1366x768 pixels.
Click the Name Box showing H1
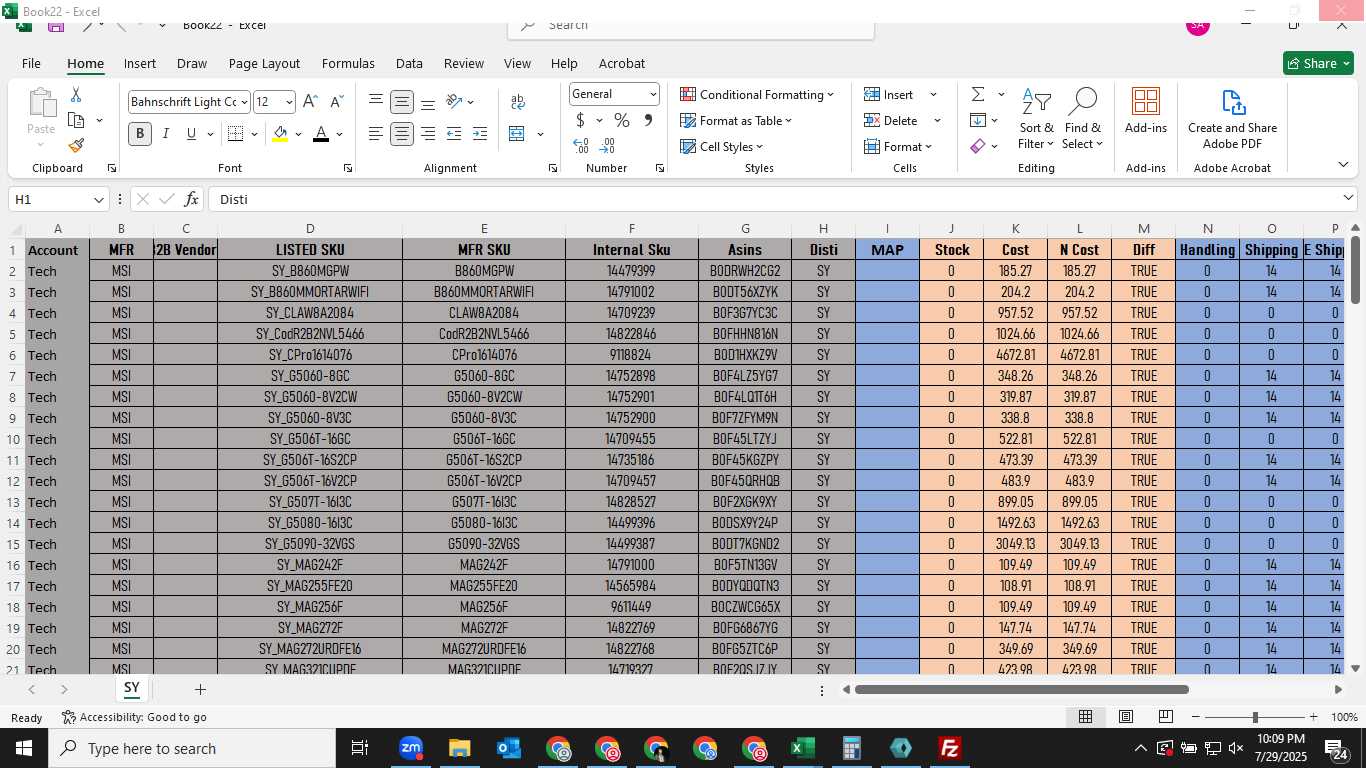pyautogui.click(x=58, y=199)
